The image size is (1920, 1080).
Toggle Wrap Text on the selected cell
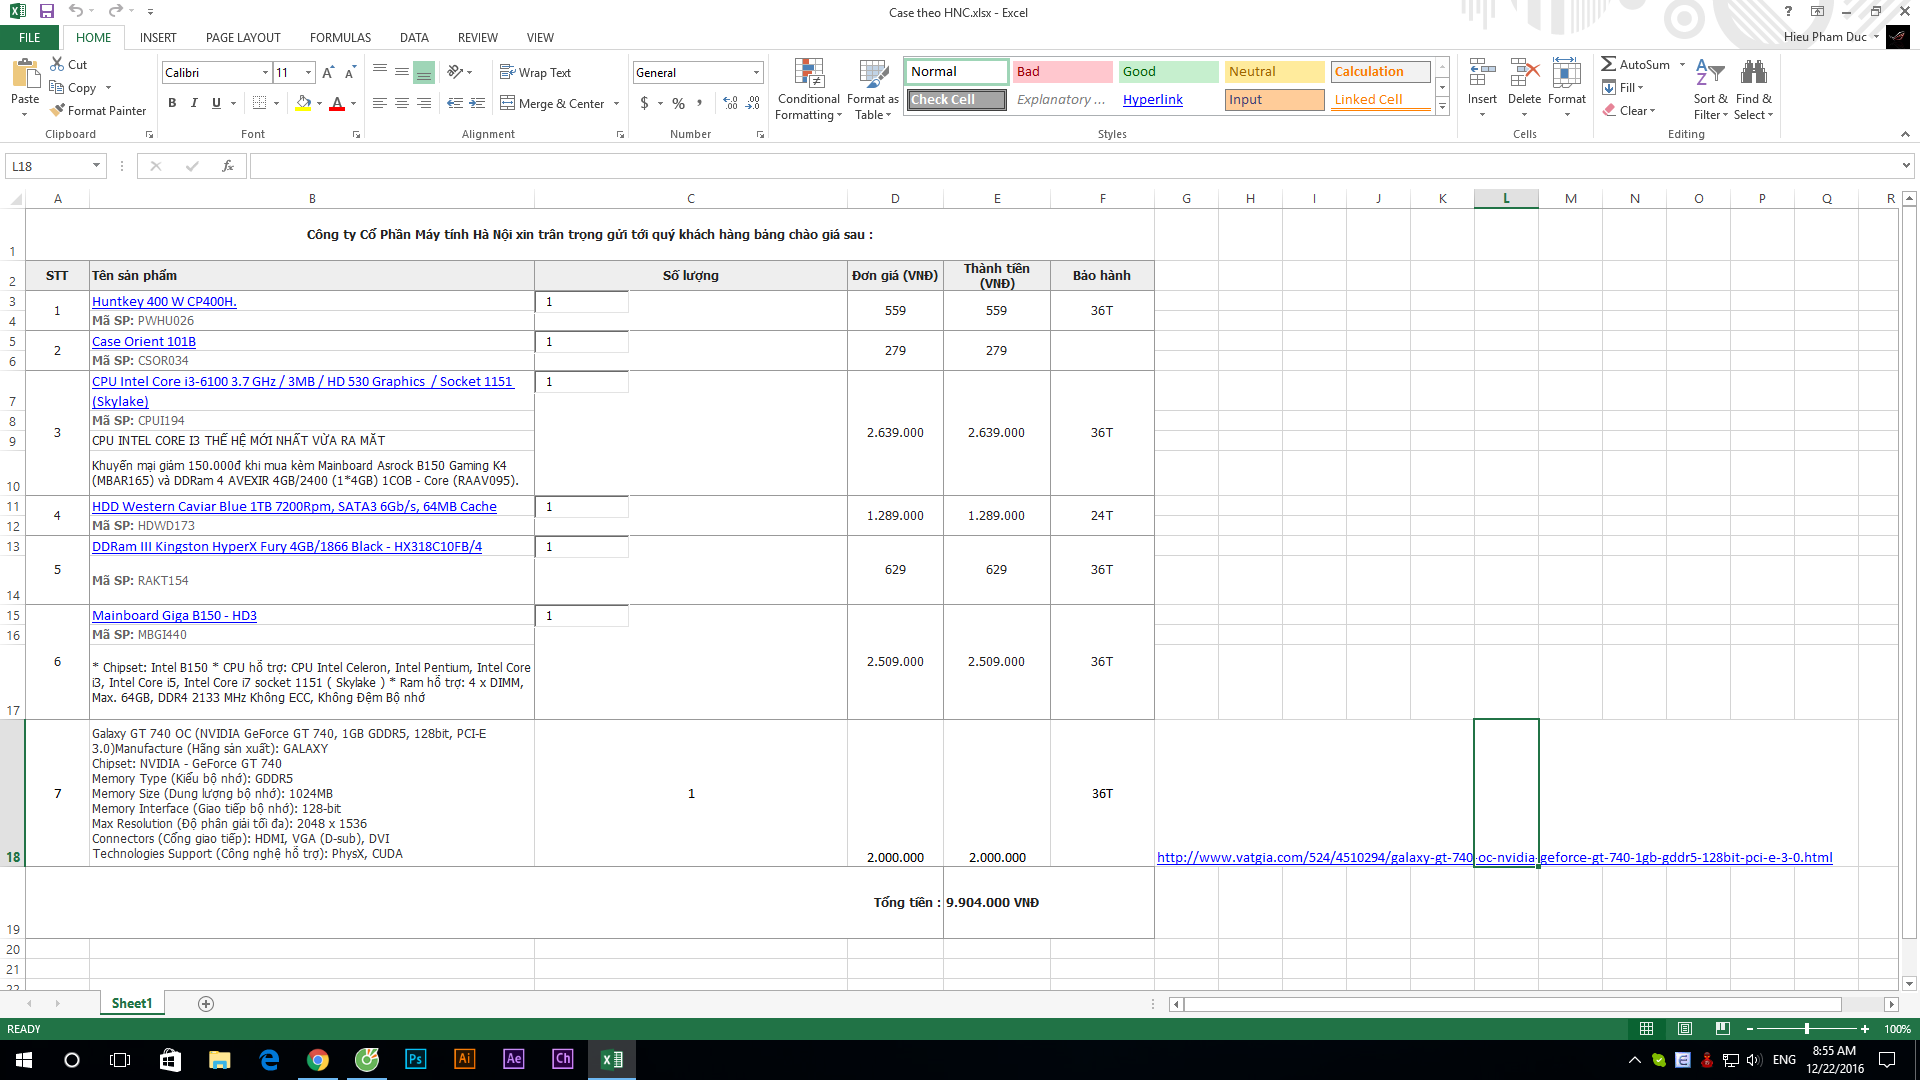(x=535, y=73)
